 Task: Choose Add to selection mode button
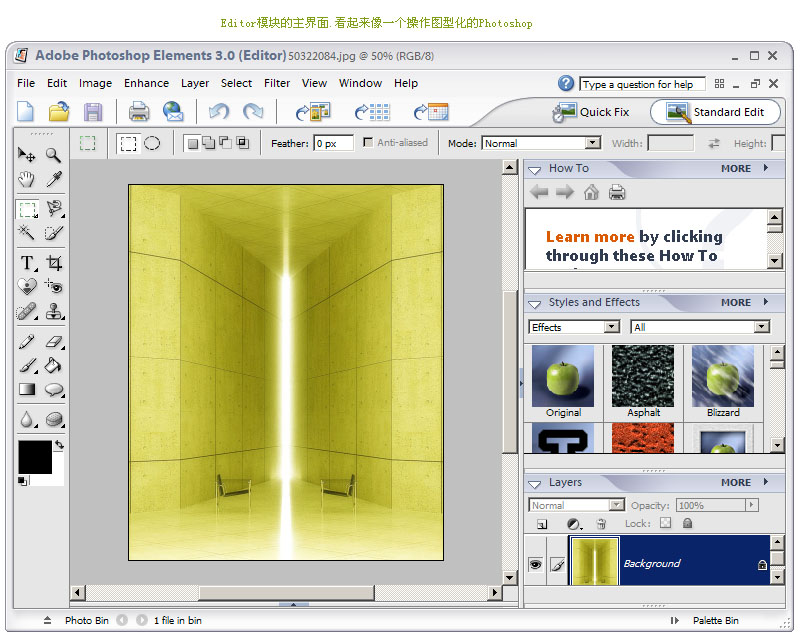pos(208,143)
